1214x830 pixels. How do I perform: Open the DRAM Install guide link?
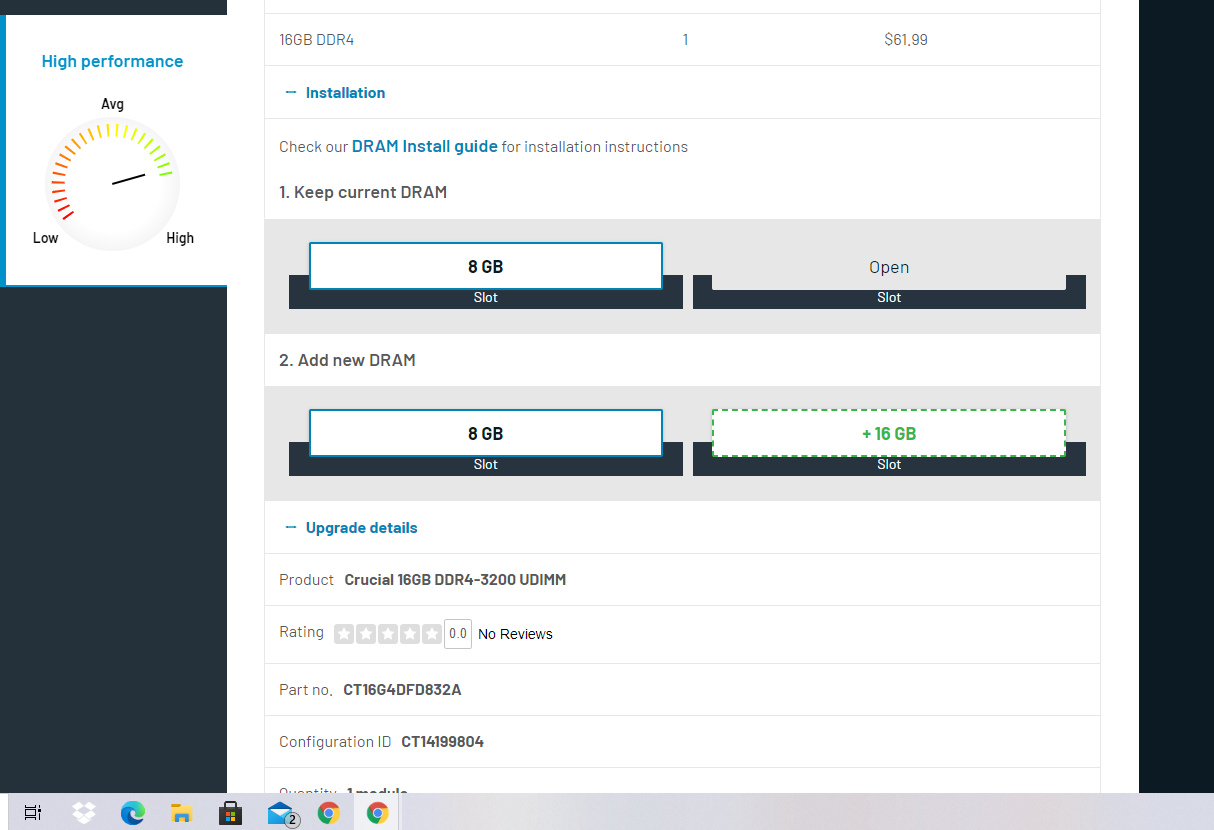pos(425,146)
